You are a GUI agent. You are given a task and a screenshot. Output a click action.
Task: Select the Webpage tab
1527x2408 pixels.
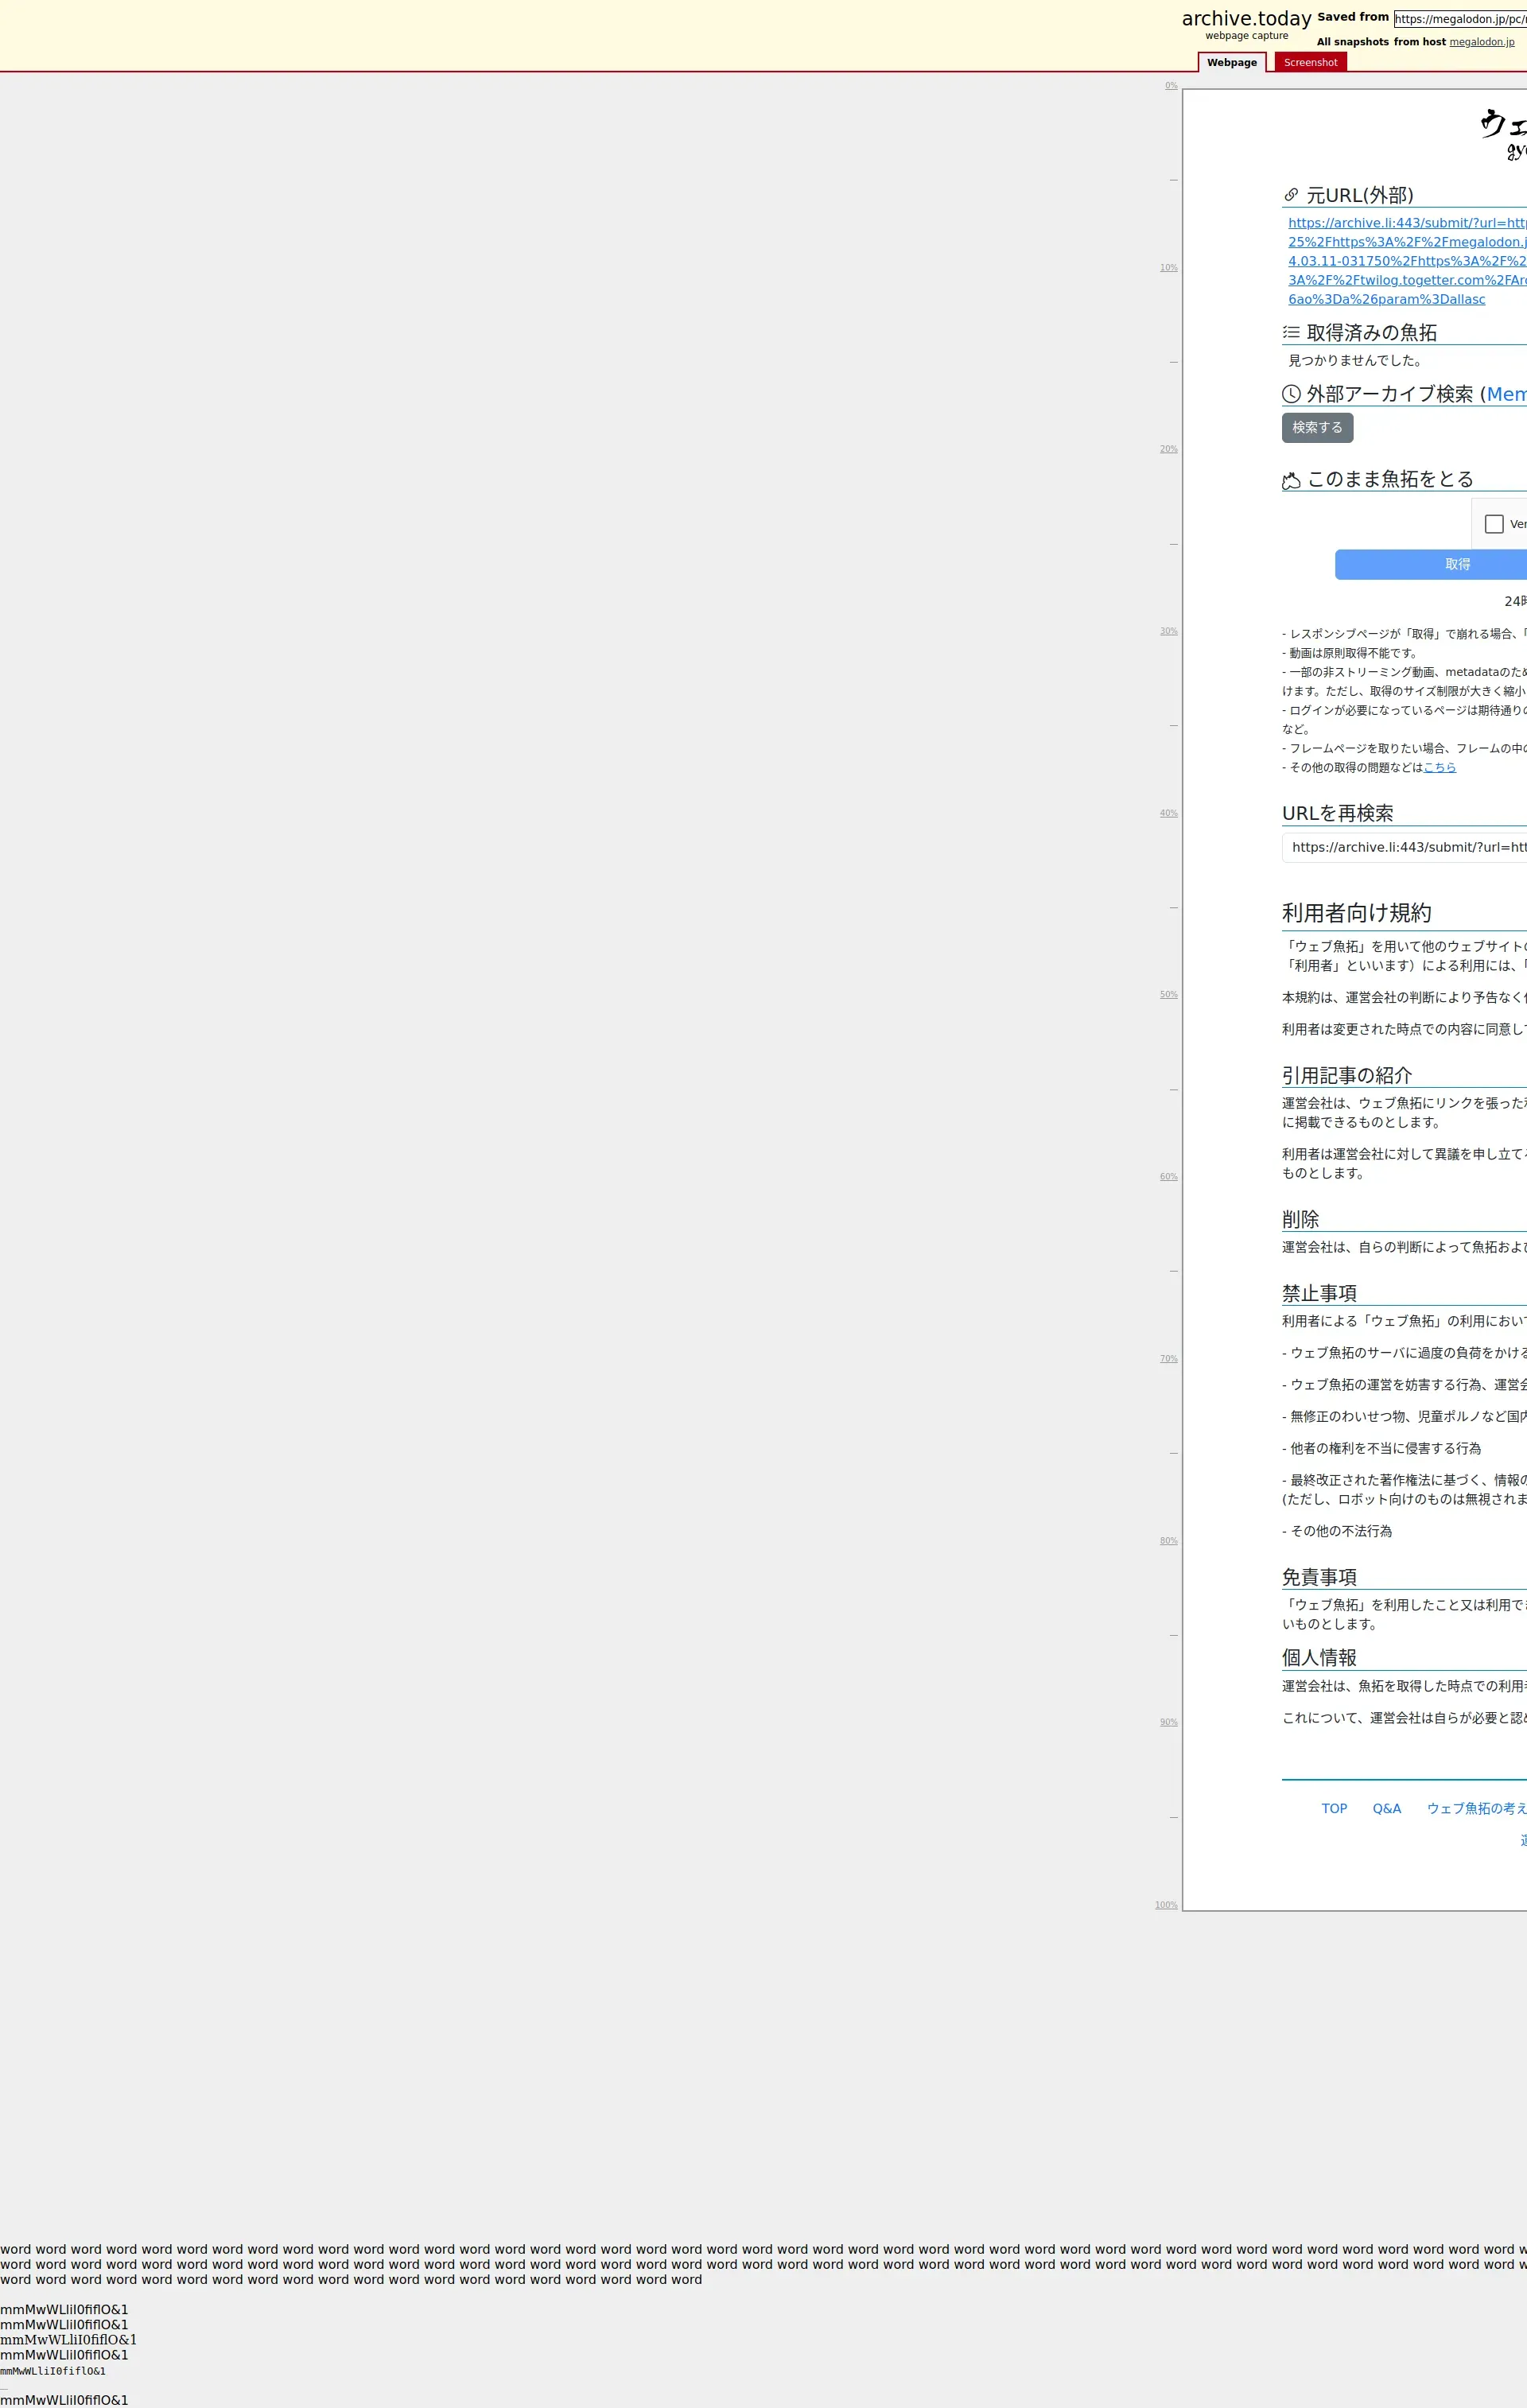coord(1231,62)
